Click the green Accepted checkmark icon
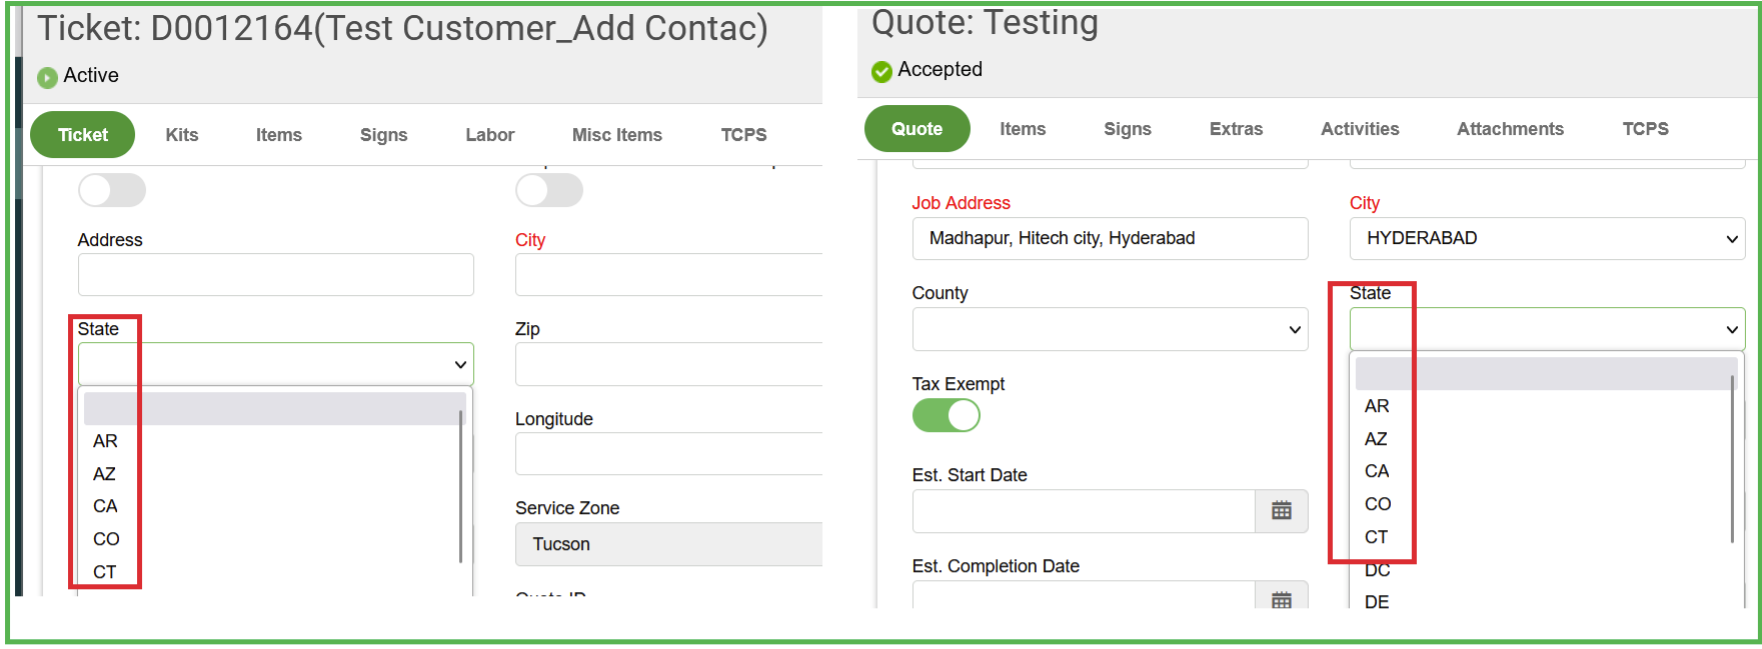Viewport: 1762px width, 649px height. 881,71
